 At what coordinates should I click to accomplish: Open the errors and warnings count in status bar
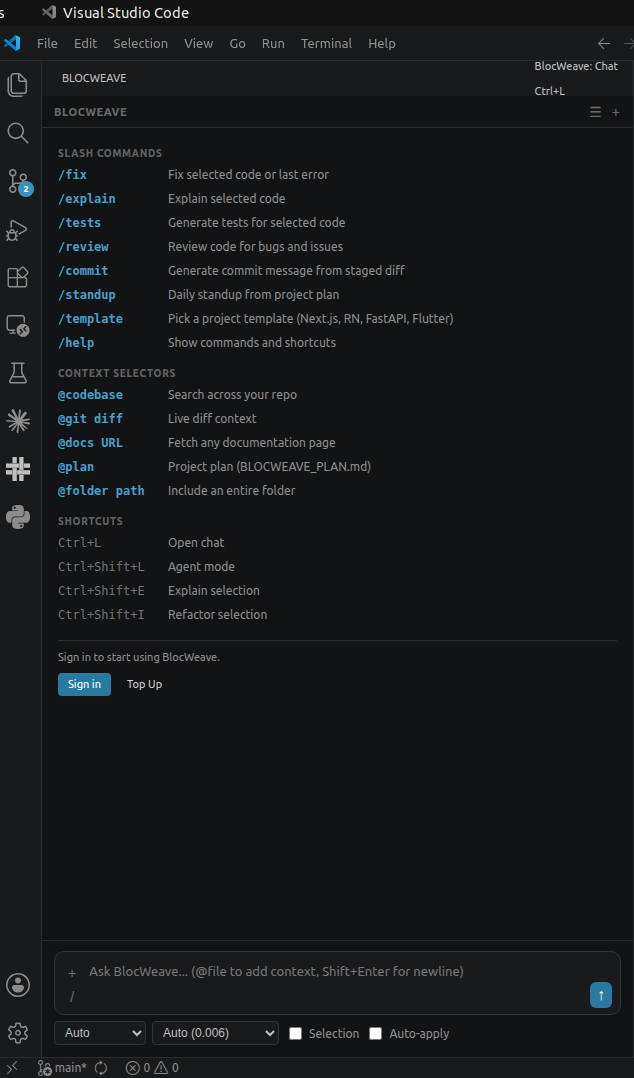tap(152, 1068)
